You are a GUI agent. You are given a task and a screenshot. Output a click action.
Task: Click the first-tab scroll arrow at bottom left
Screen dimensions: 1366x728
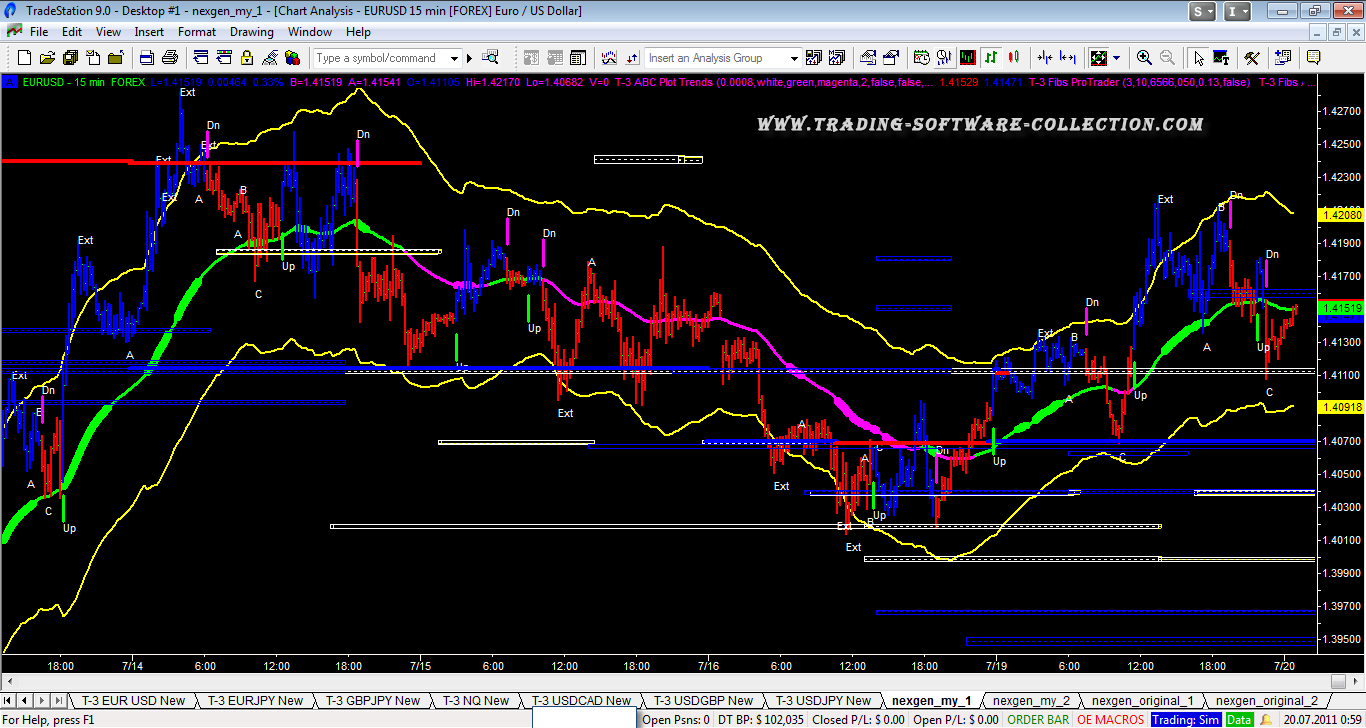[11, 701]
